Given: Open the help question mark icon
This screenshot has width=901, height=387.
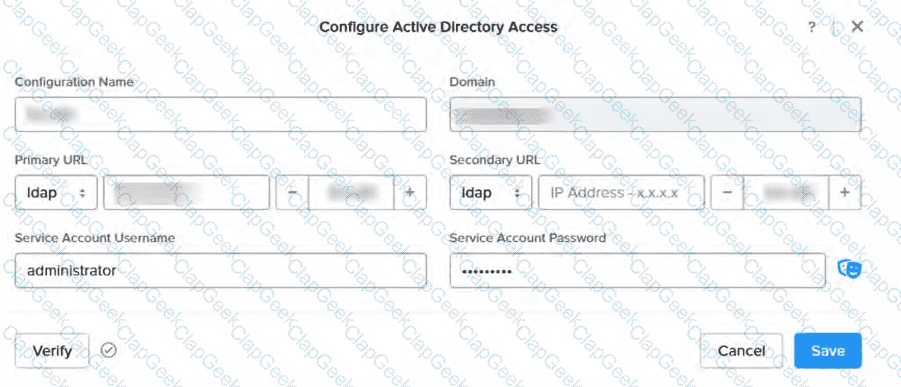Looking at the screenshot, I should pos(811,27).
